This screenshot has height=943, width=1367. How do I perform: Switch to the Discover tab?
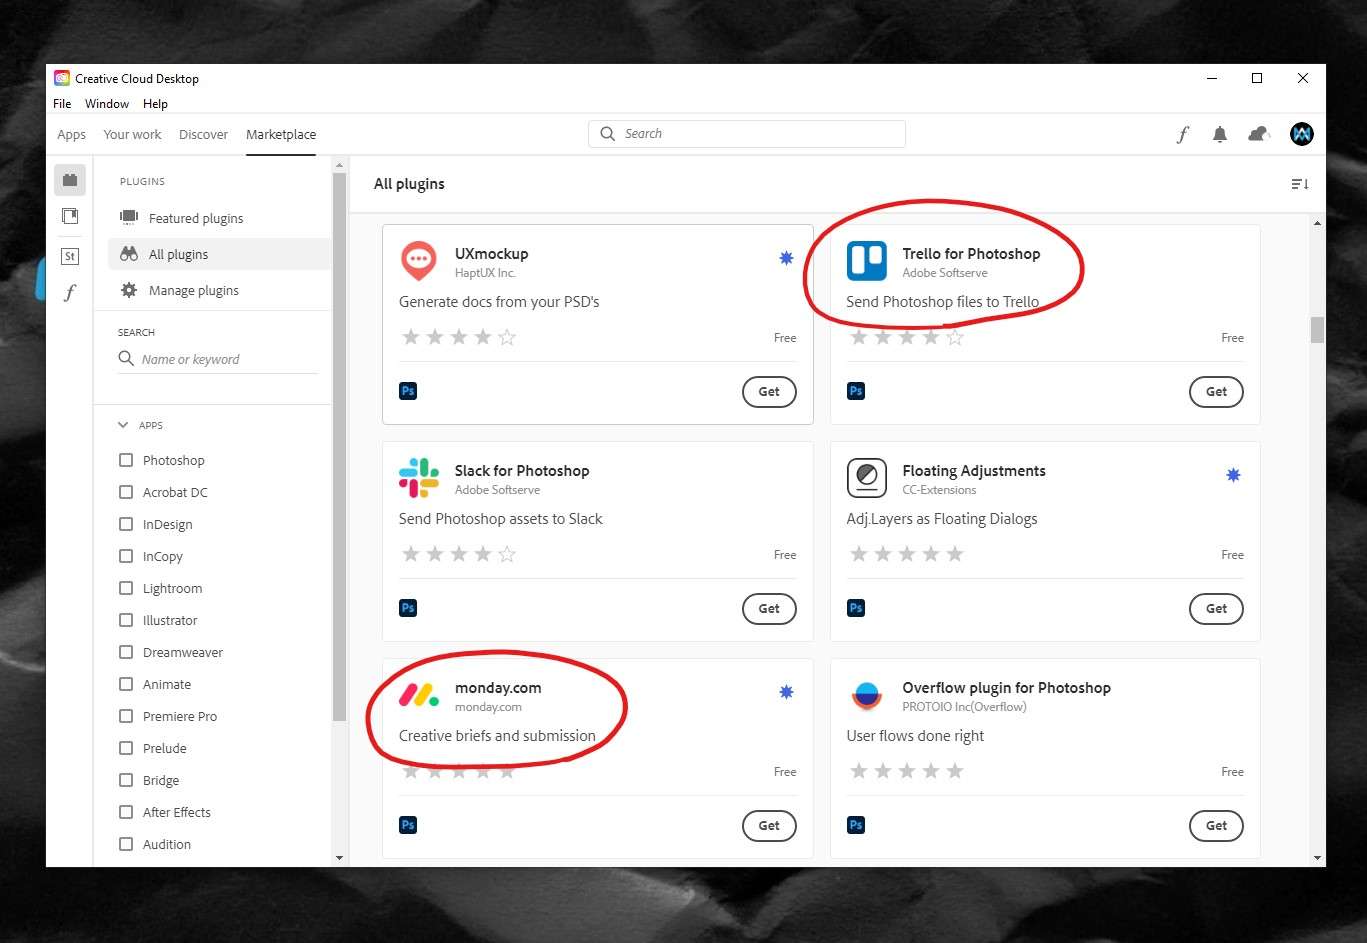click(x=203, y=134)
